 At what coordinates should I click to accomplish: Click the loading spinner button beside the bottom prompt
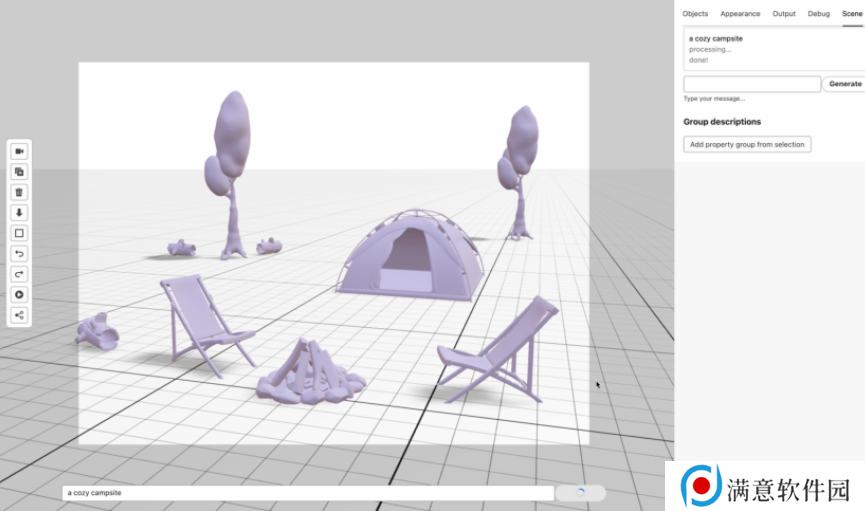click(x=581, y=493)
